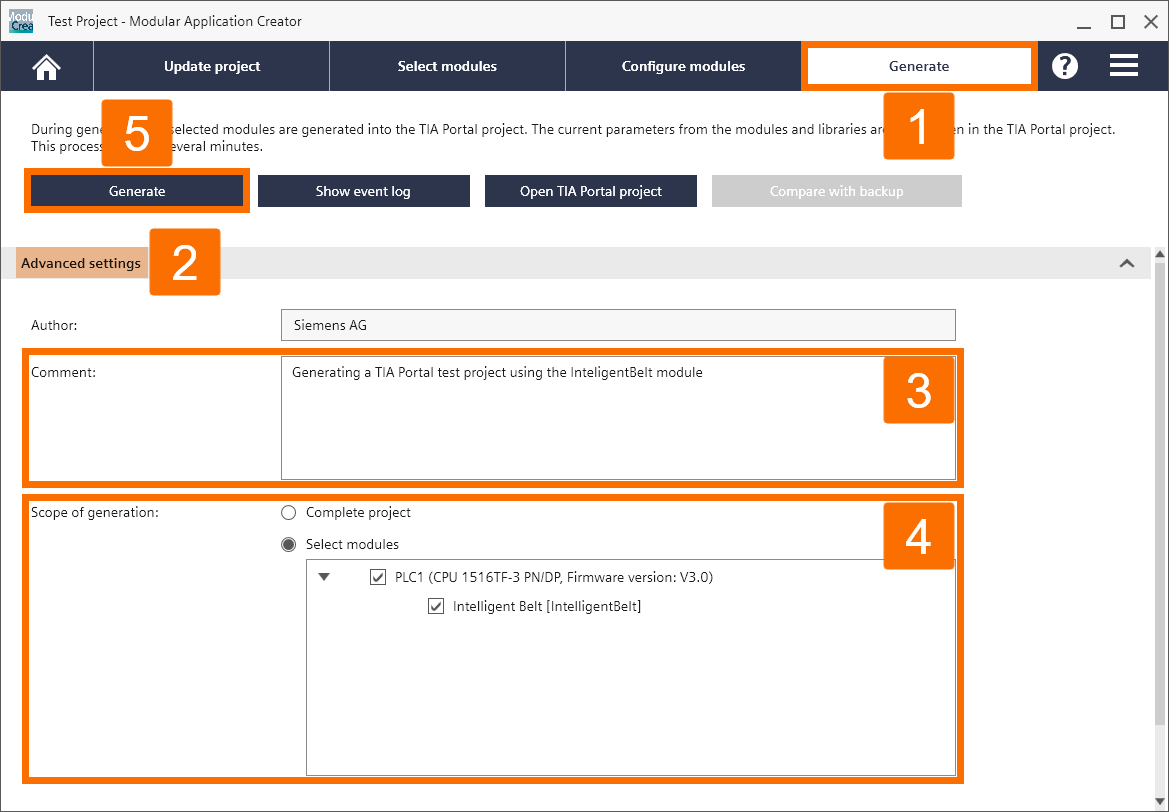The image size is (1169, 812).
Task: Switch to the Update project tab
Action: point(211,66)
